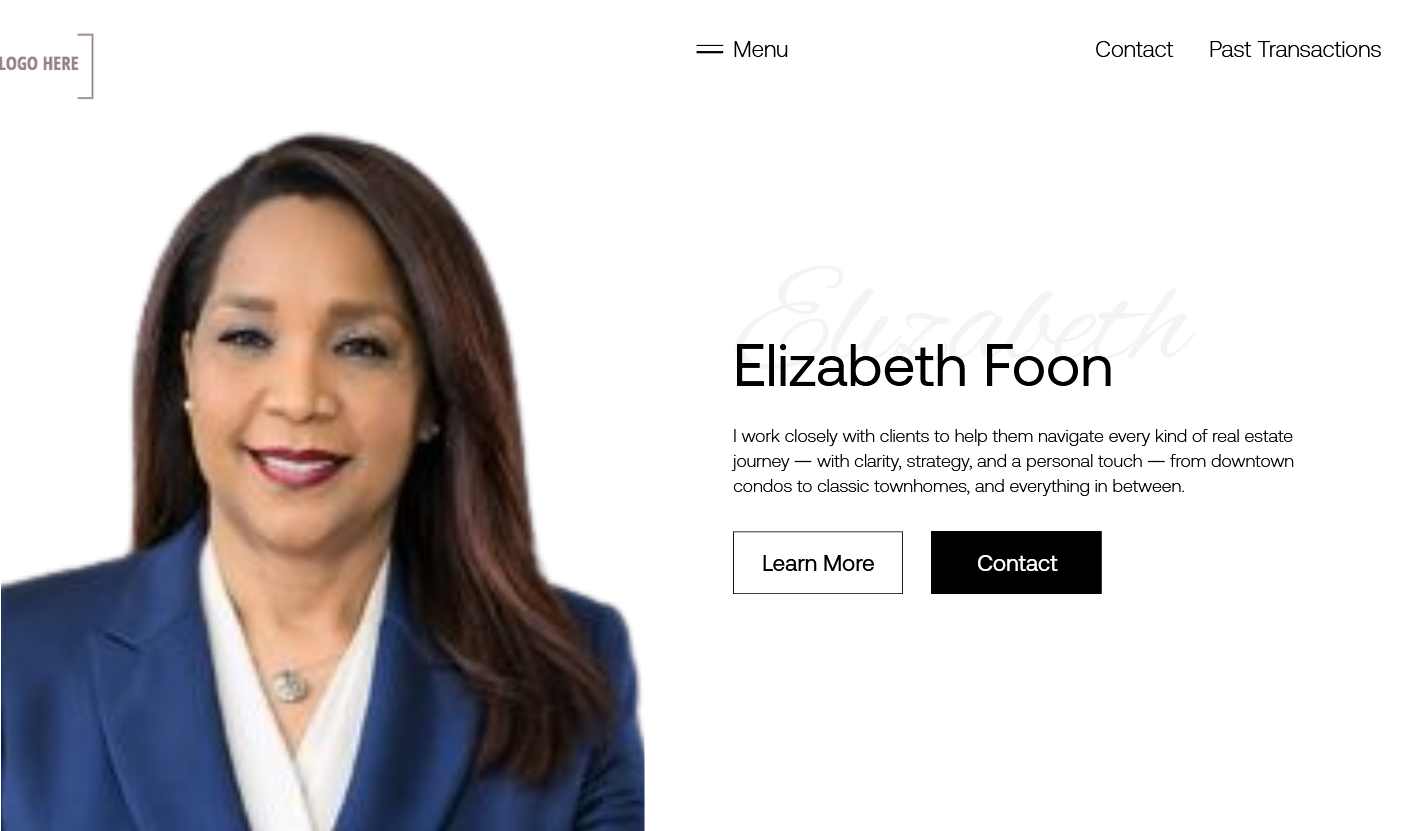Click the intro paragraph about real estate
This screenshot has height=831, width=1411.
(x=1013, y=461)
